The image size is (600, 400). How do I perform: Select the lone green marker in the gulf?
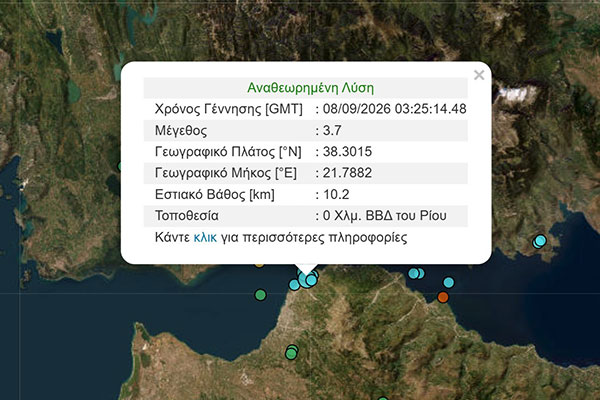(x=260, y=295)
